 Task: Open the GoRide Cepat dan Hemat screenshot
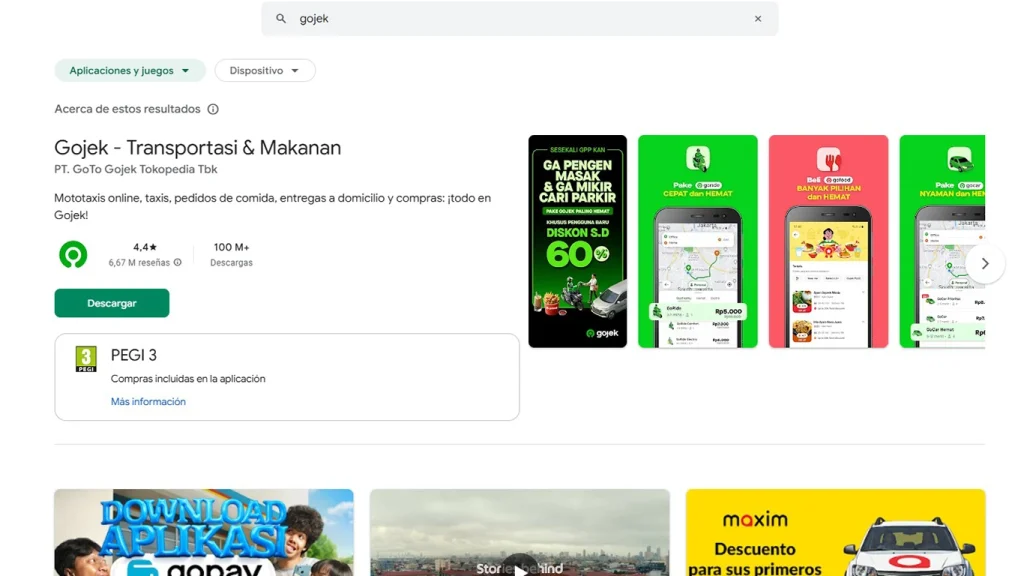pos(697,241)
